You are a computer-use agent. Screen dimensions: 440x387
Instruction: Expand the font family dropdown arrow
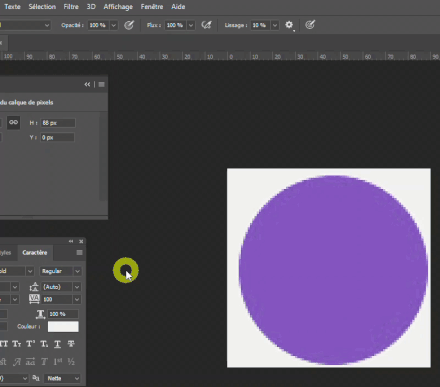[30, 271]
